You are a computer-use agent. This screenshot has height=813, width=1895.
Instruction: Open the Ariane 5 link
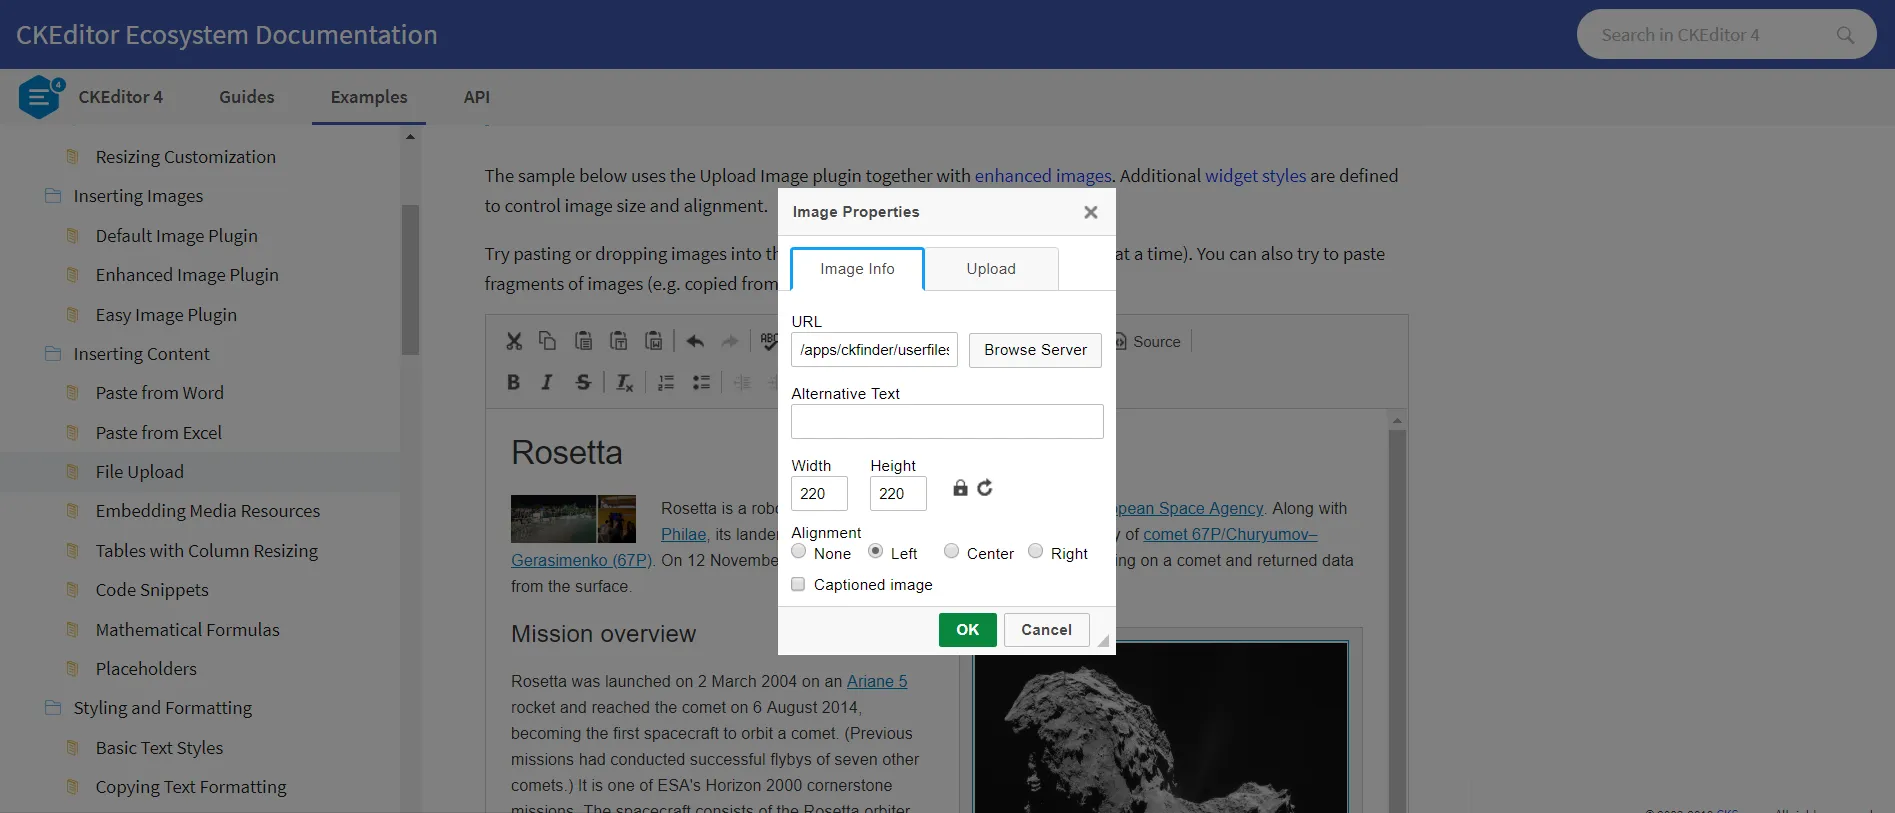click(877, 681)
